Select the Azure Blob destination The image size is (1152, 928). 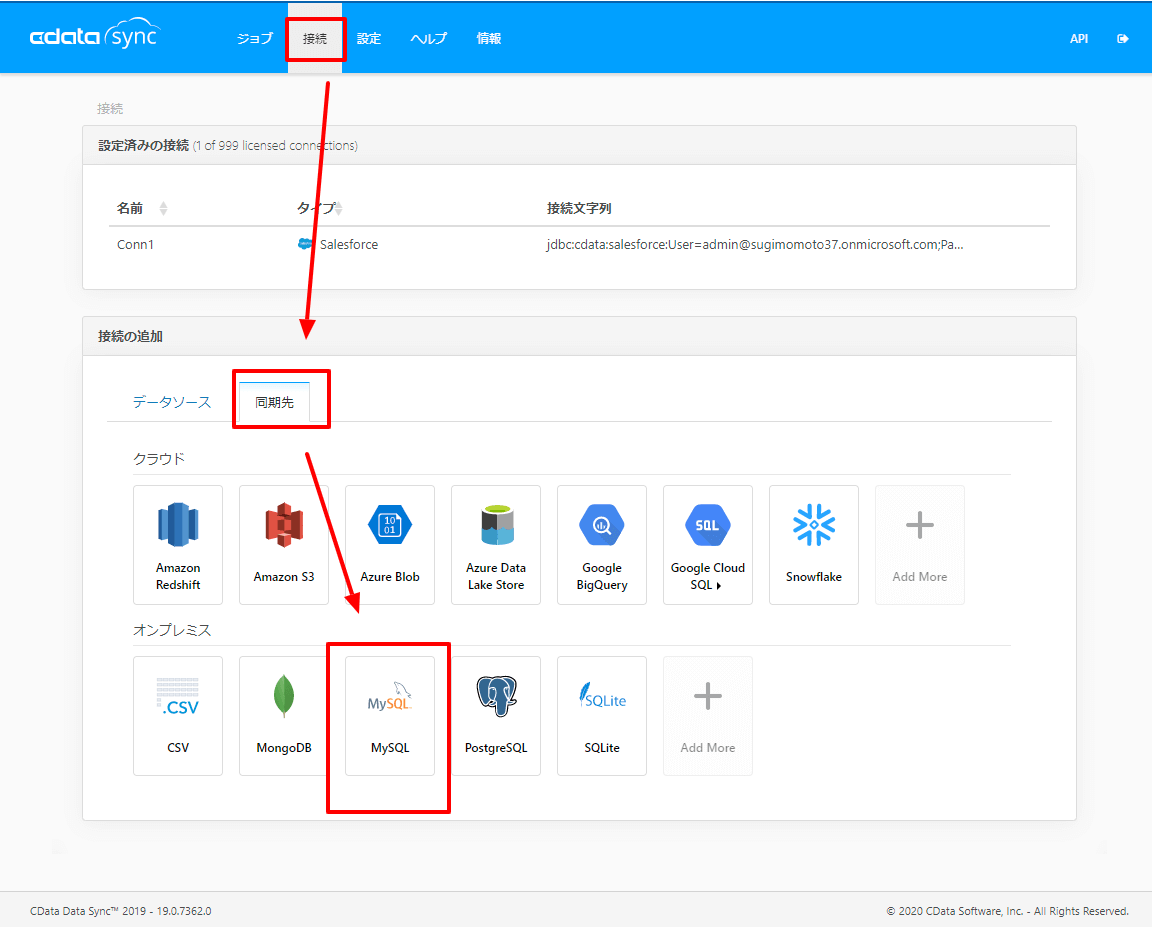389,545
